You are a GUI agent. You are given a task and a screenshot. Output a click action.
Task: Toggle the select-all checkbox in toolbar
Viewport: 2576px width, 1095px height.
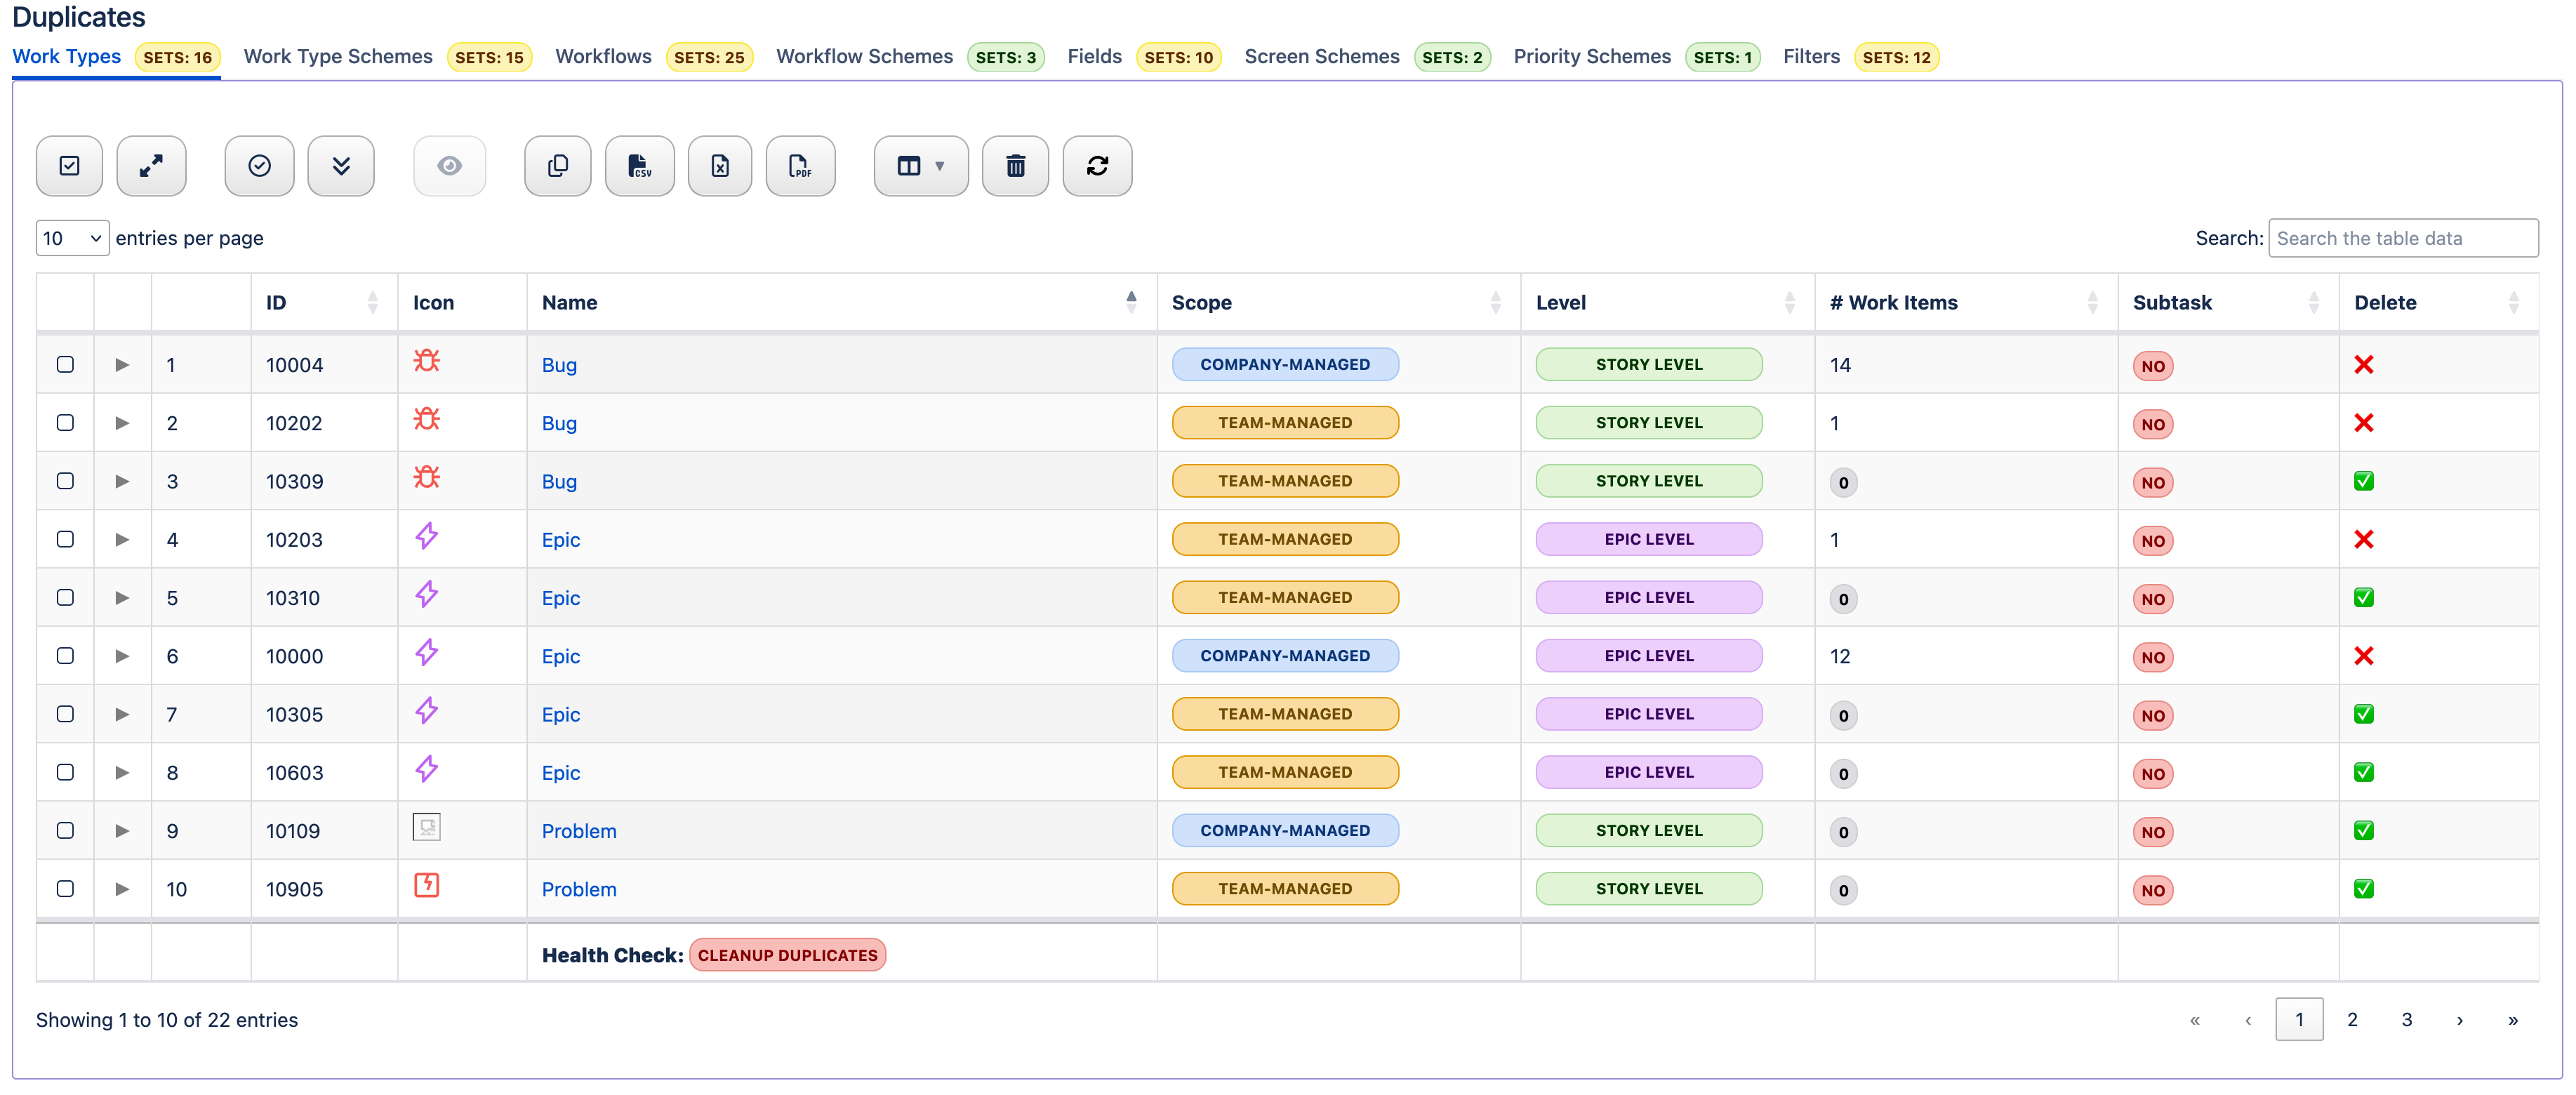pyautogui.click(x=69, y=165)
